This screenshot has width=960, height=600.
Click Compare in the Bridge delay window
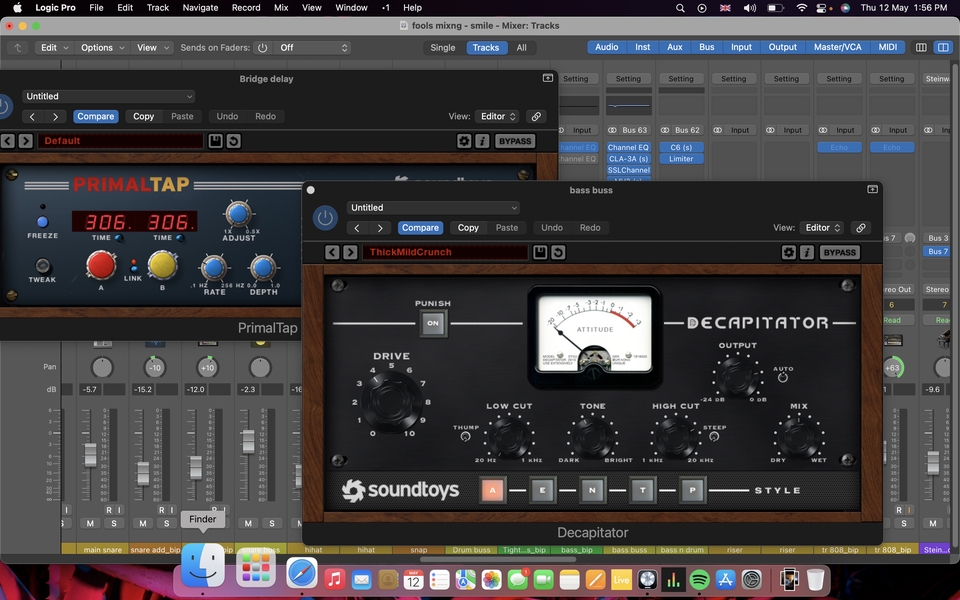pyautogui.click(x=96, y=116)
